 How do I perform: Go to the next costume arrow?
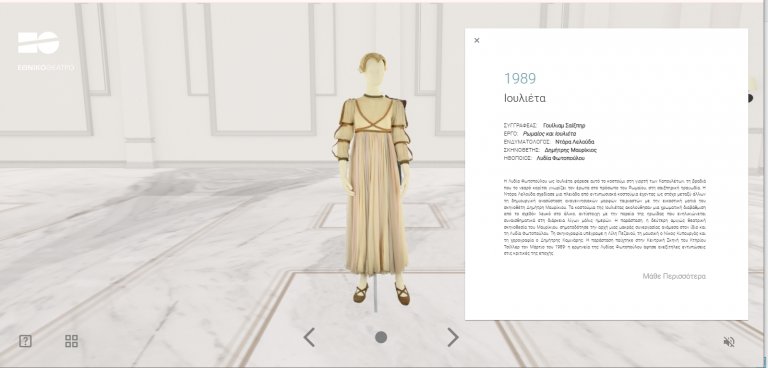(x=453, y=337)
